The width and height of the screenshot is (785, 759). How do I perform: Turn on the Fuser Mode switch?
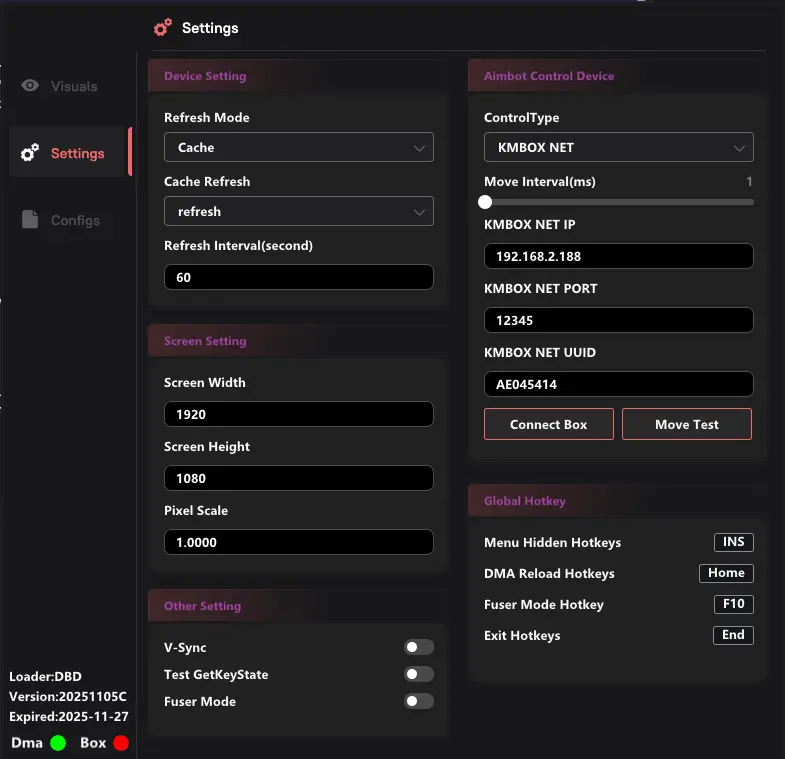coord(418,702)
